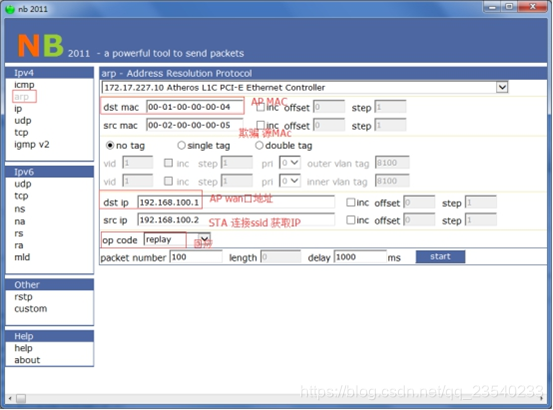Open igmp v2 packet page
Screen dimensions: 553x410
point(31,145)
